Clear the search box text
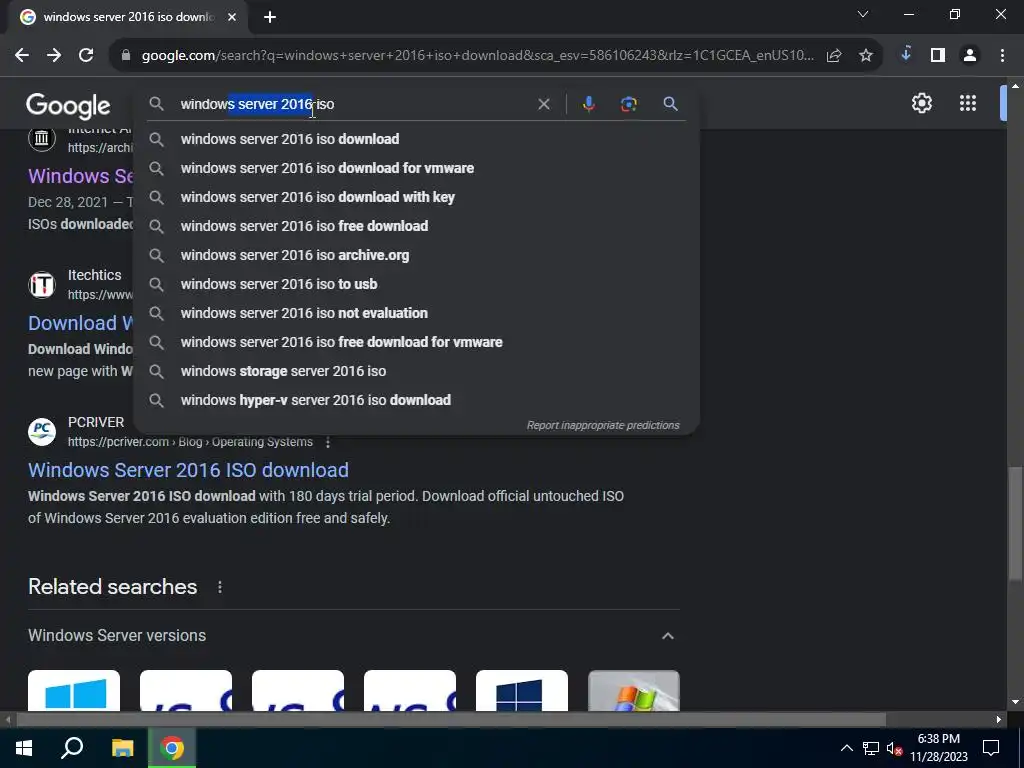 tap(543, 104)
